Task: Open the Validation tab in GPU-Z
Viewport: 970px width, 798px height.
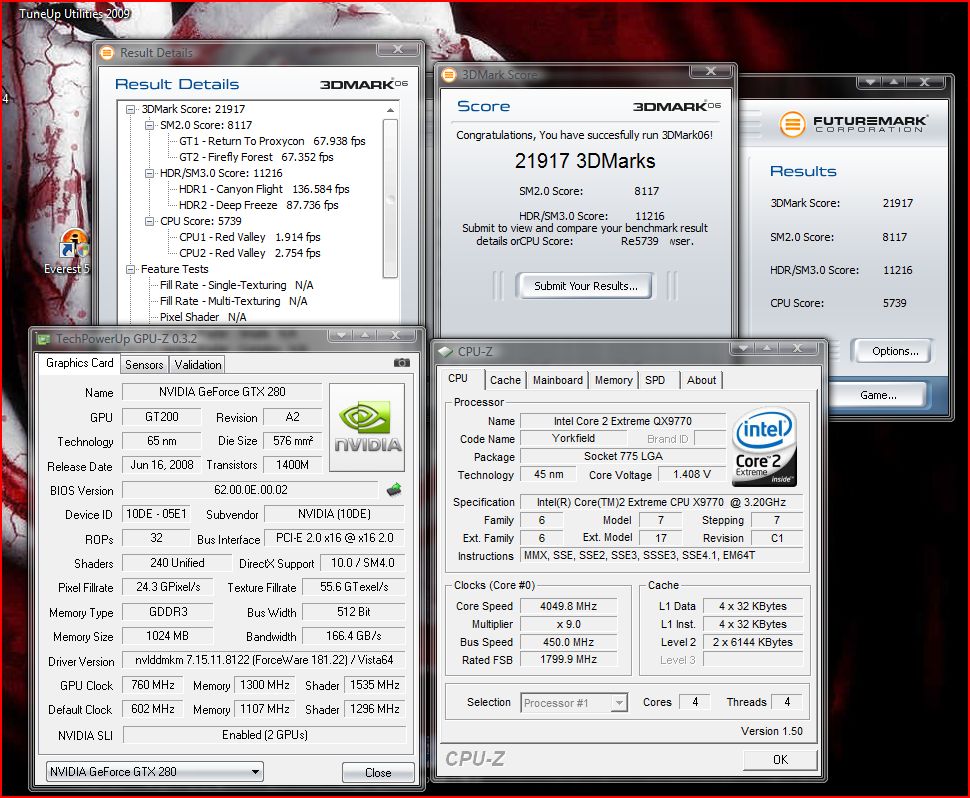Action: [x=198, y=365]
